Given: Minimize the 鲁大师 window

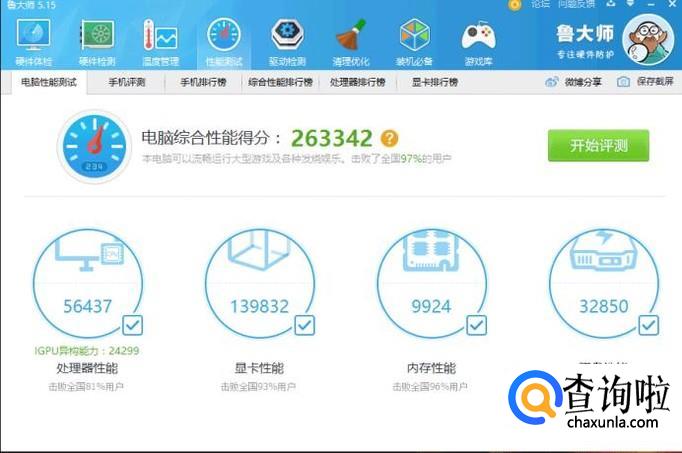Looking at the screenshot, I should 651,4.
